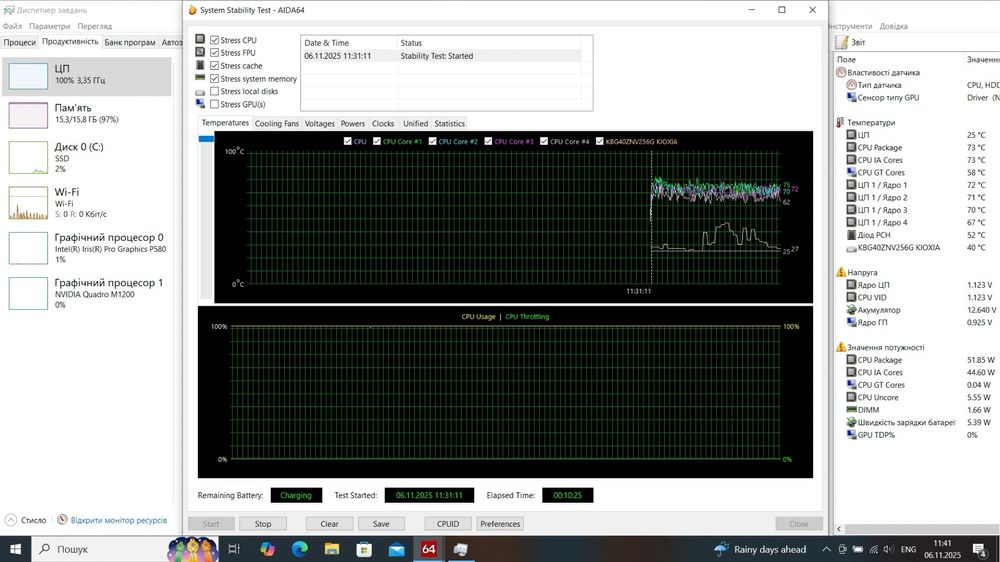Toggle KBG40ZNV256G KIOXIA graph checkbox
Image resolution: width=1000 pixels, height=562 pixels.
[599, 141]
